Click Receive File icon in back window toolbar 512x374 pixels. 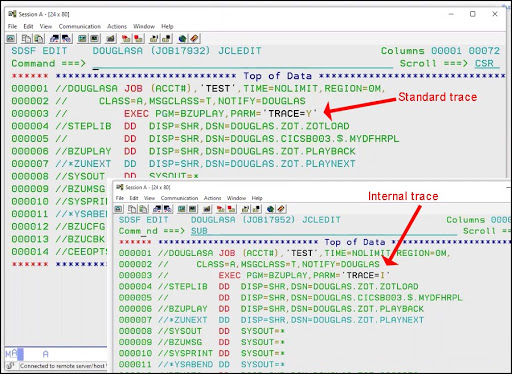point(67,39)
